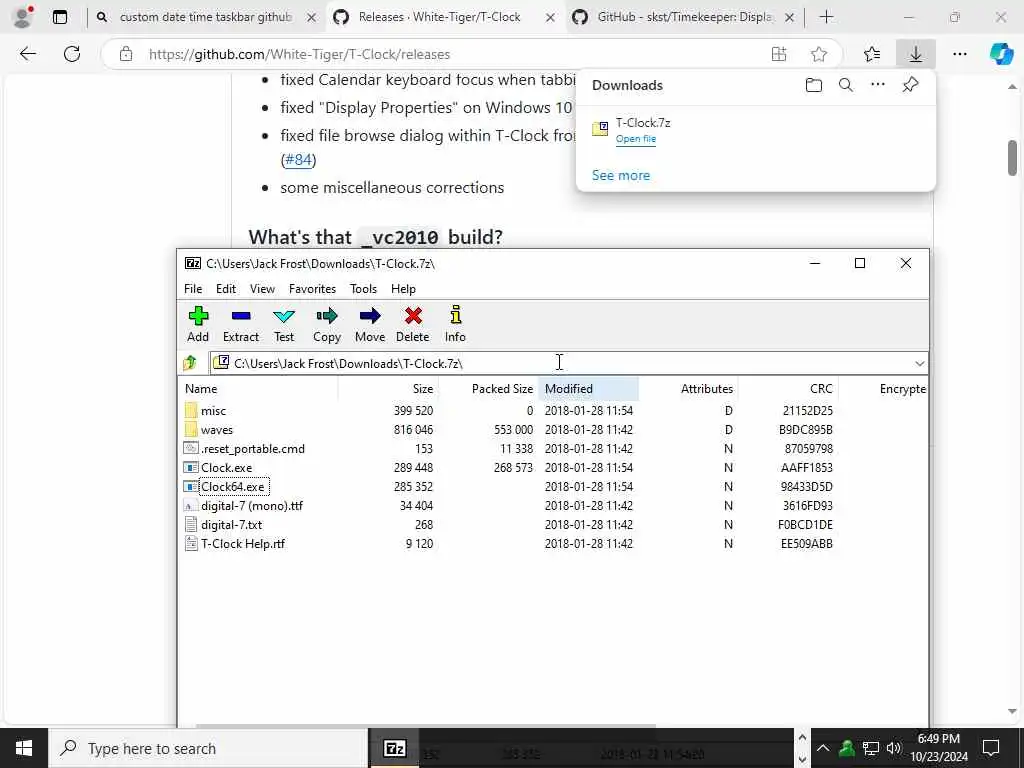Click 7-Zip taskbar icon
The image size is (1024, 768).
(x=394, y=748)
